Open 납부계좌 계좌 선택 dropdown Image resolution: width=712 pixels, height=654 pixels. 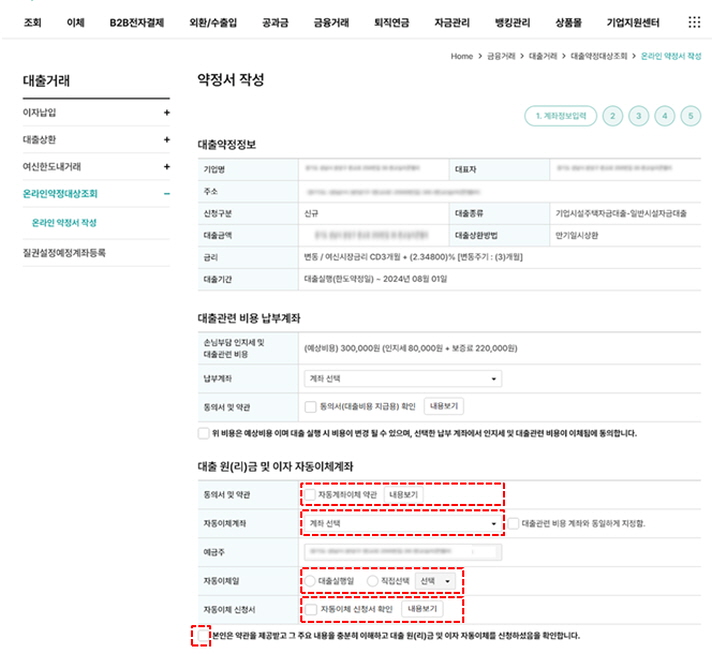pyautogui.click(x=402, y=380)
